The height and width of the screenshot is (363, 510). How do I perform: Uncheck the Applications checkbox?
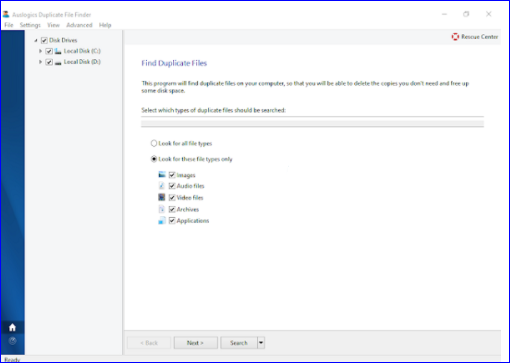[172, 221]
